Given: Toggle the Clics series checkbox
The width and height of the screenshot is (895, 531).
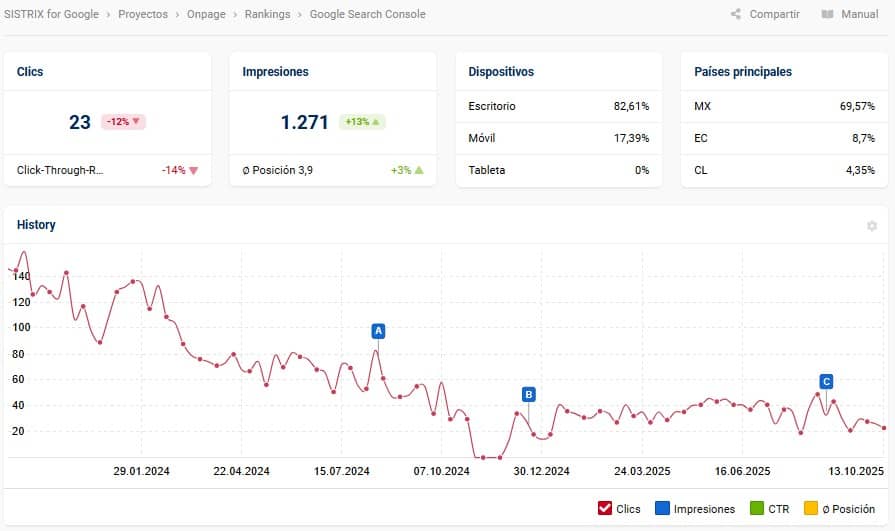Looking at the screenshot, I should coord(604,509).
